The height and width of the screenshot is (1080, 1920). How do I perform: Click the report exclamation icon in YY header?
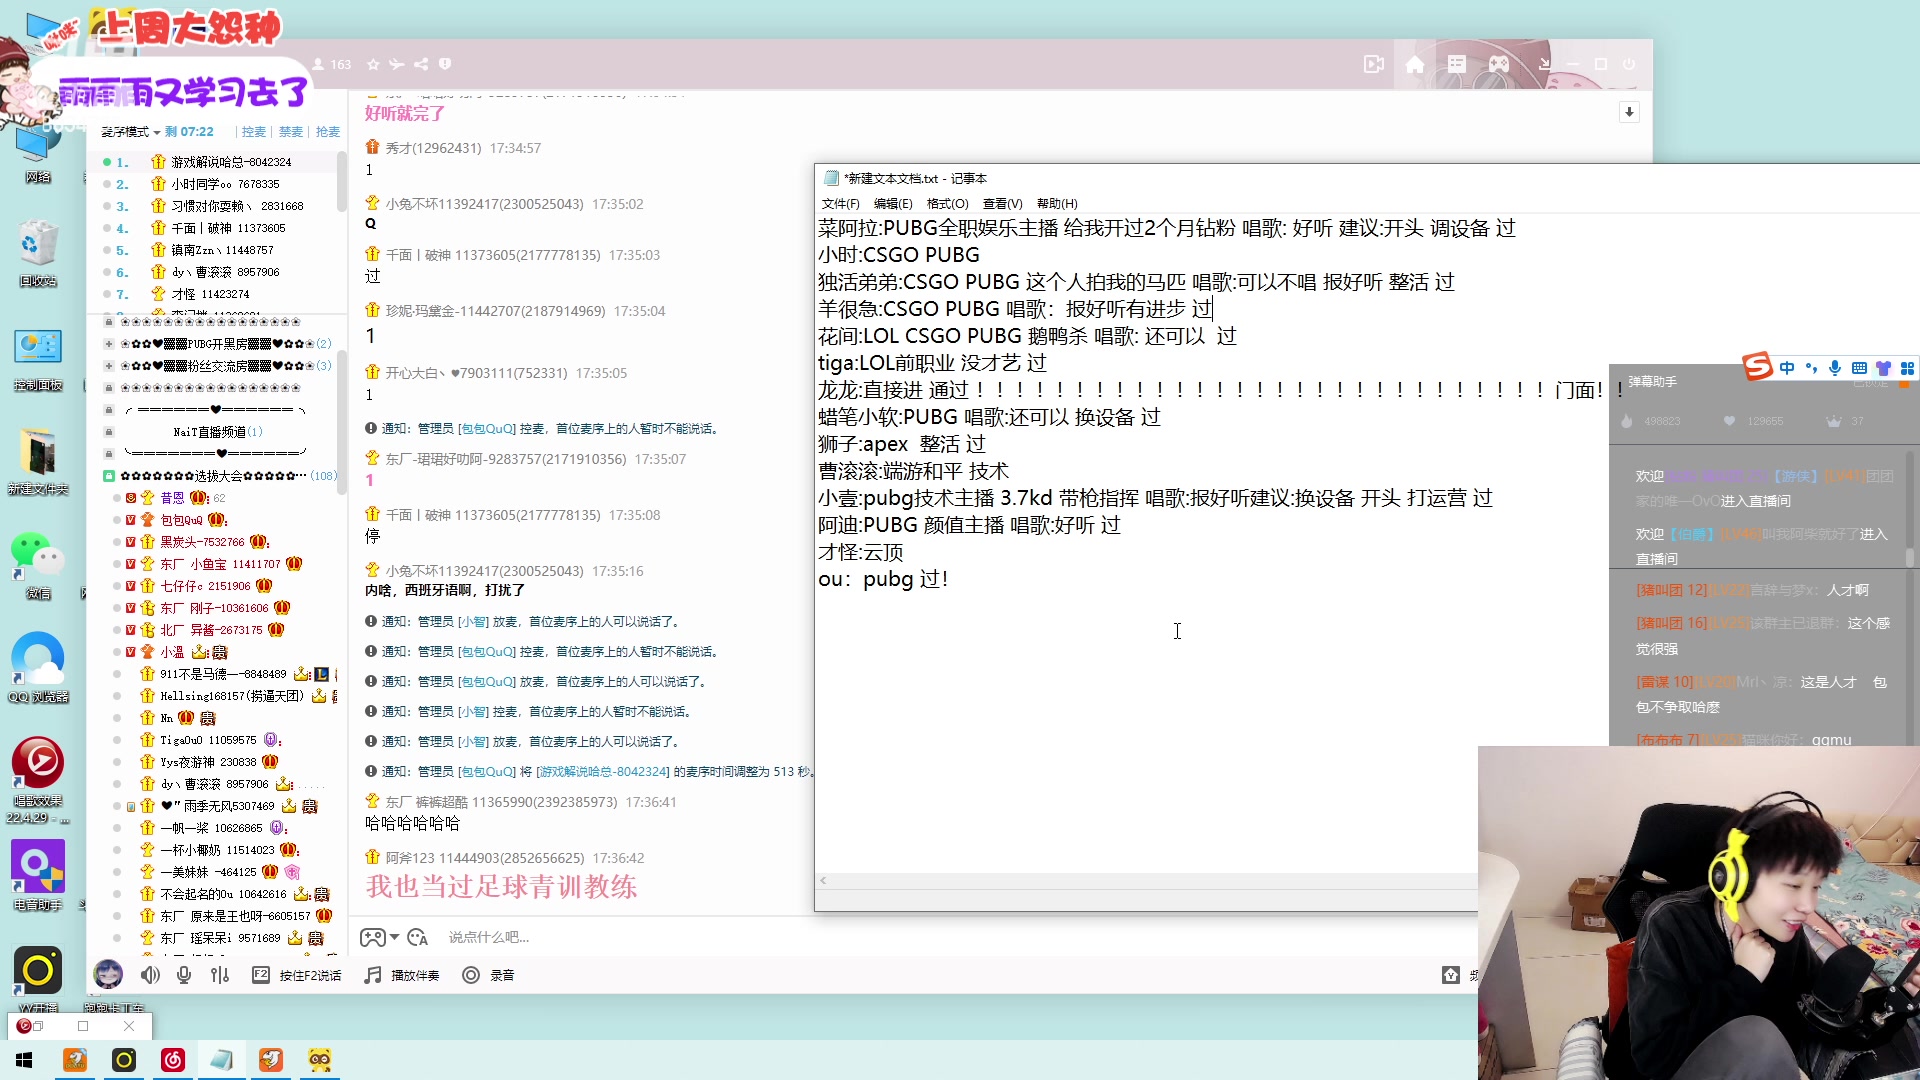tap(445, 64)
